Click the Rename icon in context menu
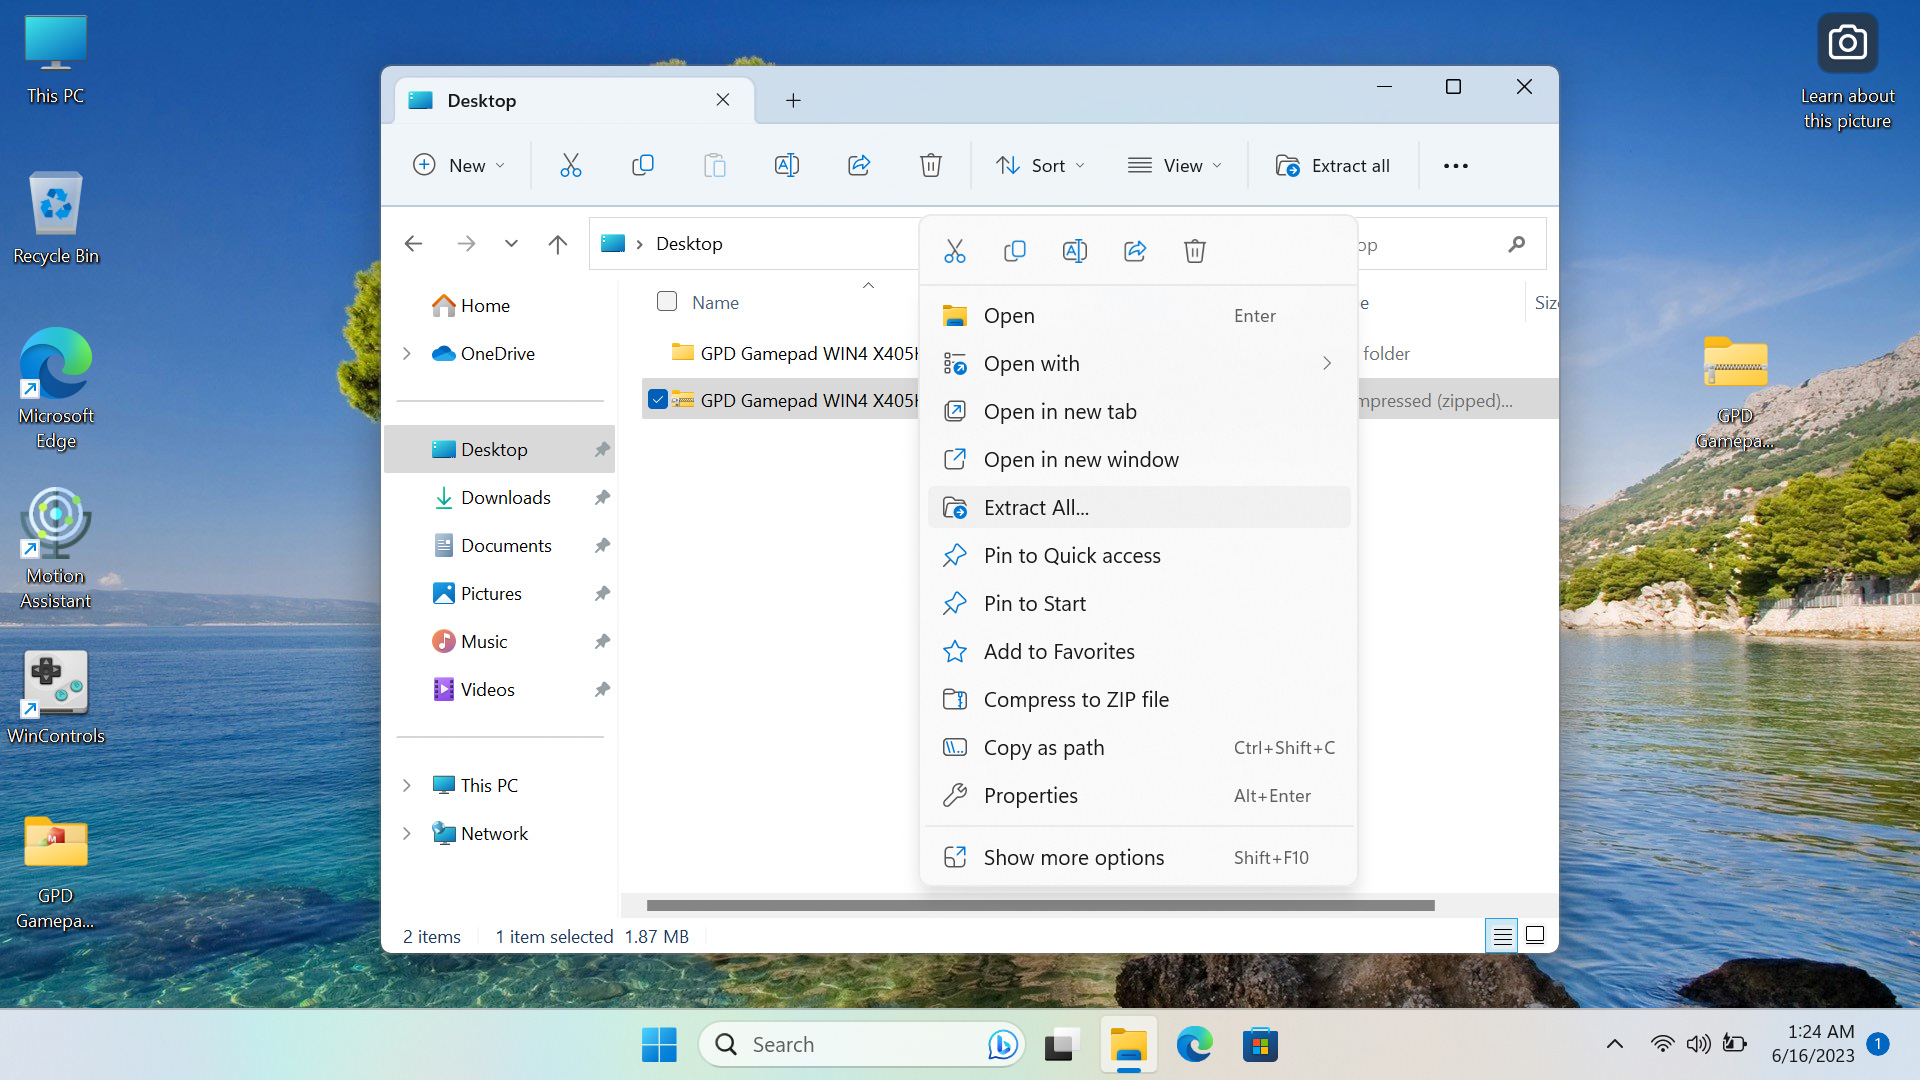The height and width of the screenshot is (1080, 1920). [1074, 251]
